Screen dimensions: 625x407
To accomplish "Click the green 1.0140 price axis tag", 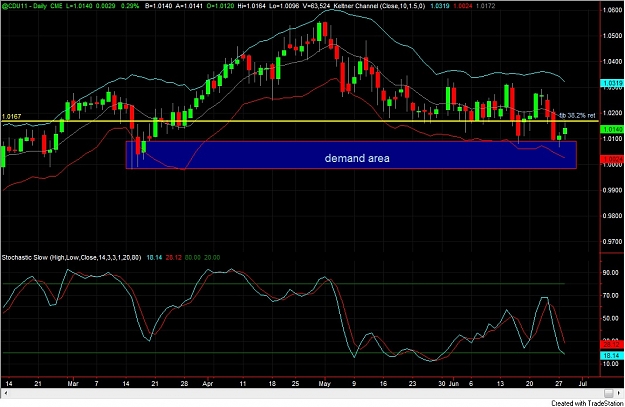I will click(x=612, y=129).
